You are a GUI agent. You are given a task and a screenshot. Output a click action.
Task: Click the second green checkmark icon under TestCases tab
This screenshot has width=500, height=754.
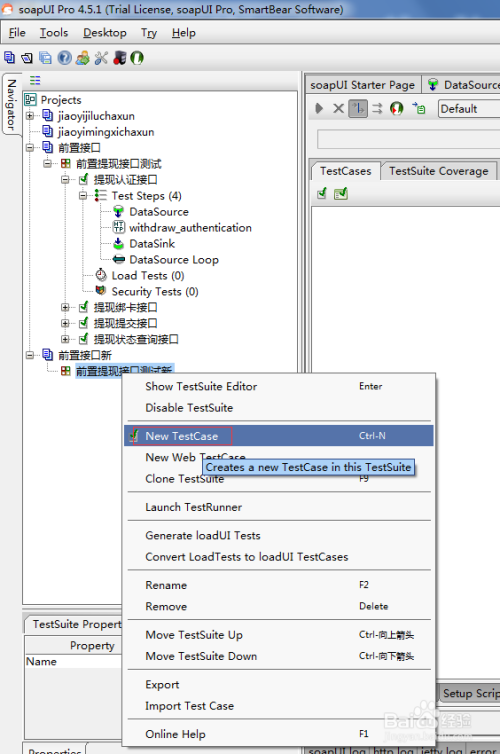(x=341, y=193)
